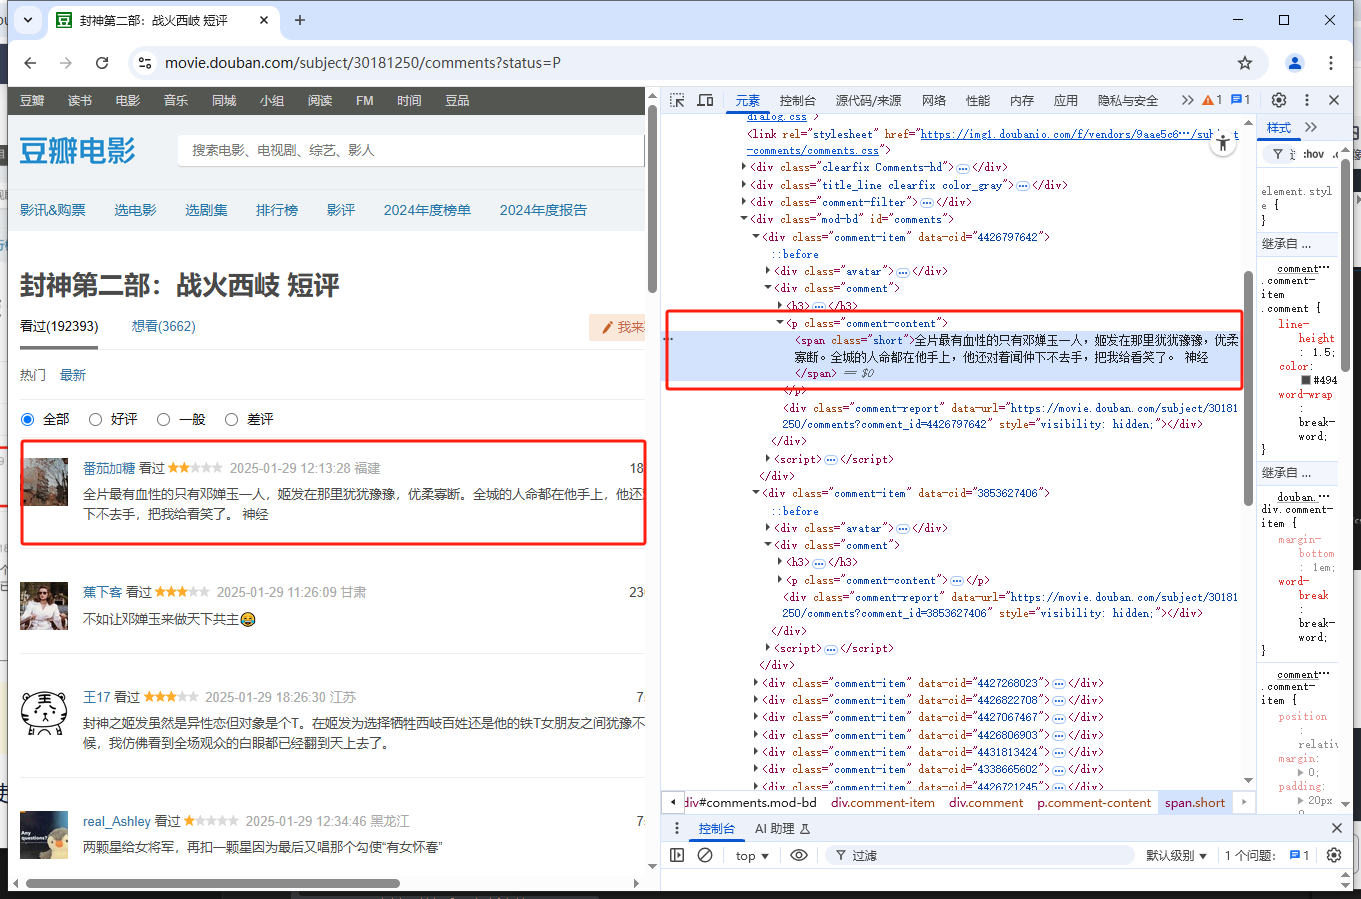Select the span.short breadcrumb item
The width and height of the screenshot is (1361, 899).
[1195, 802]
